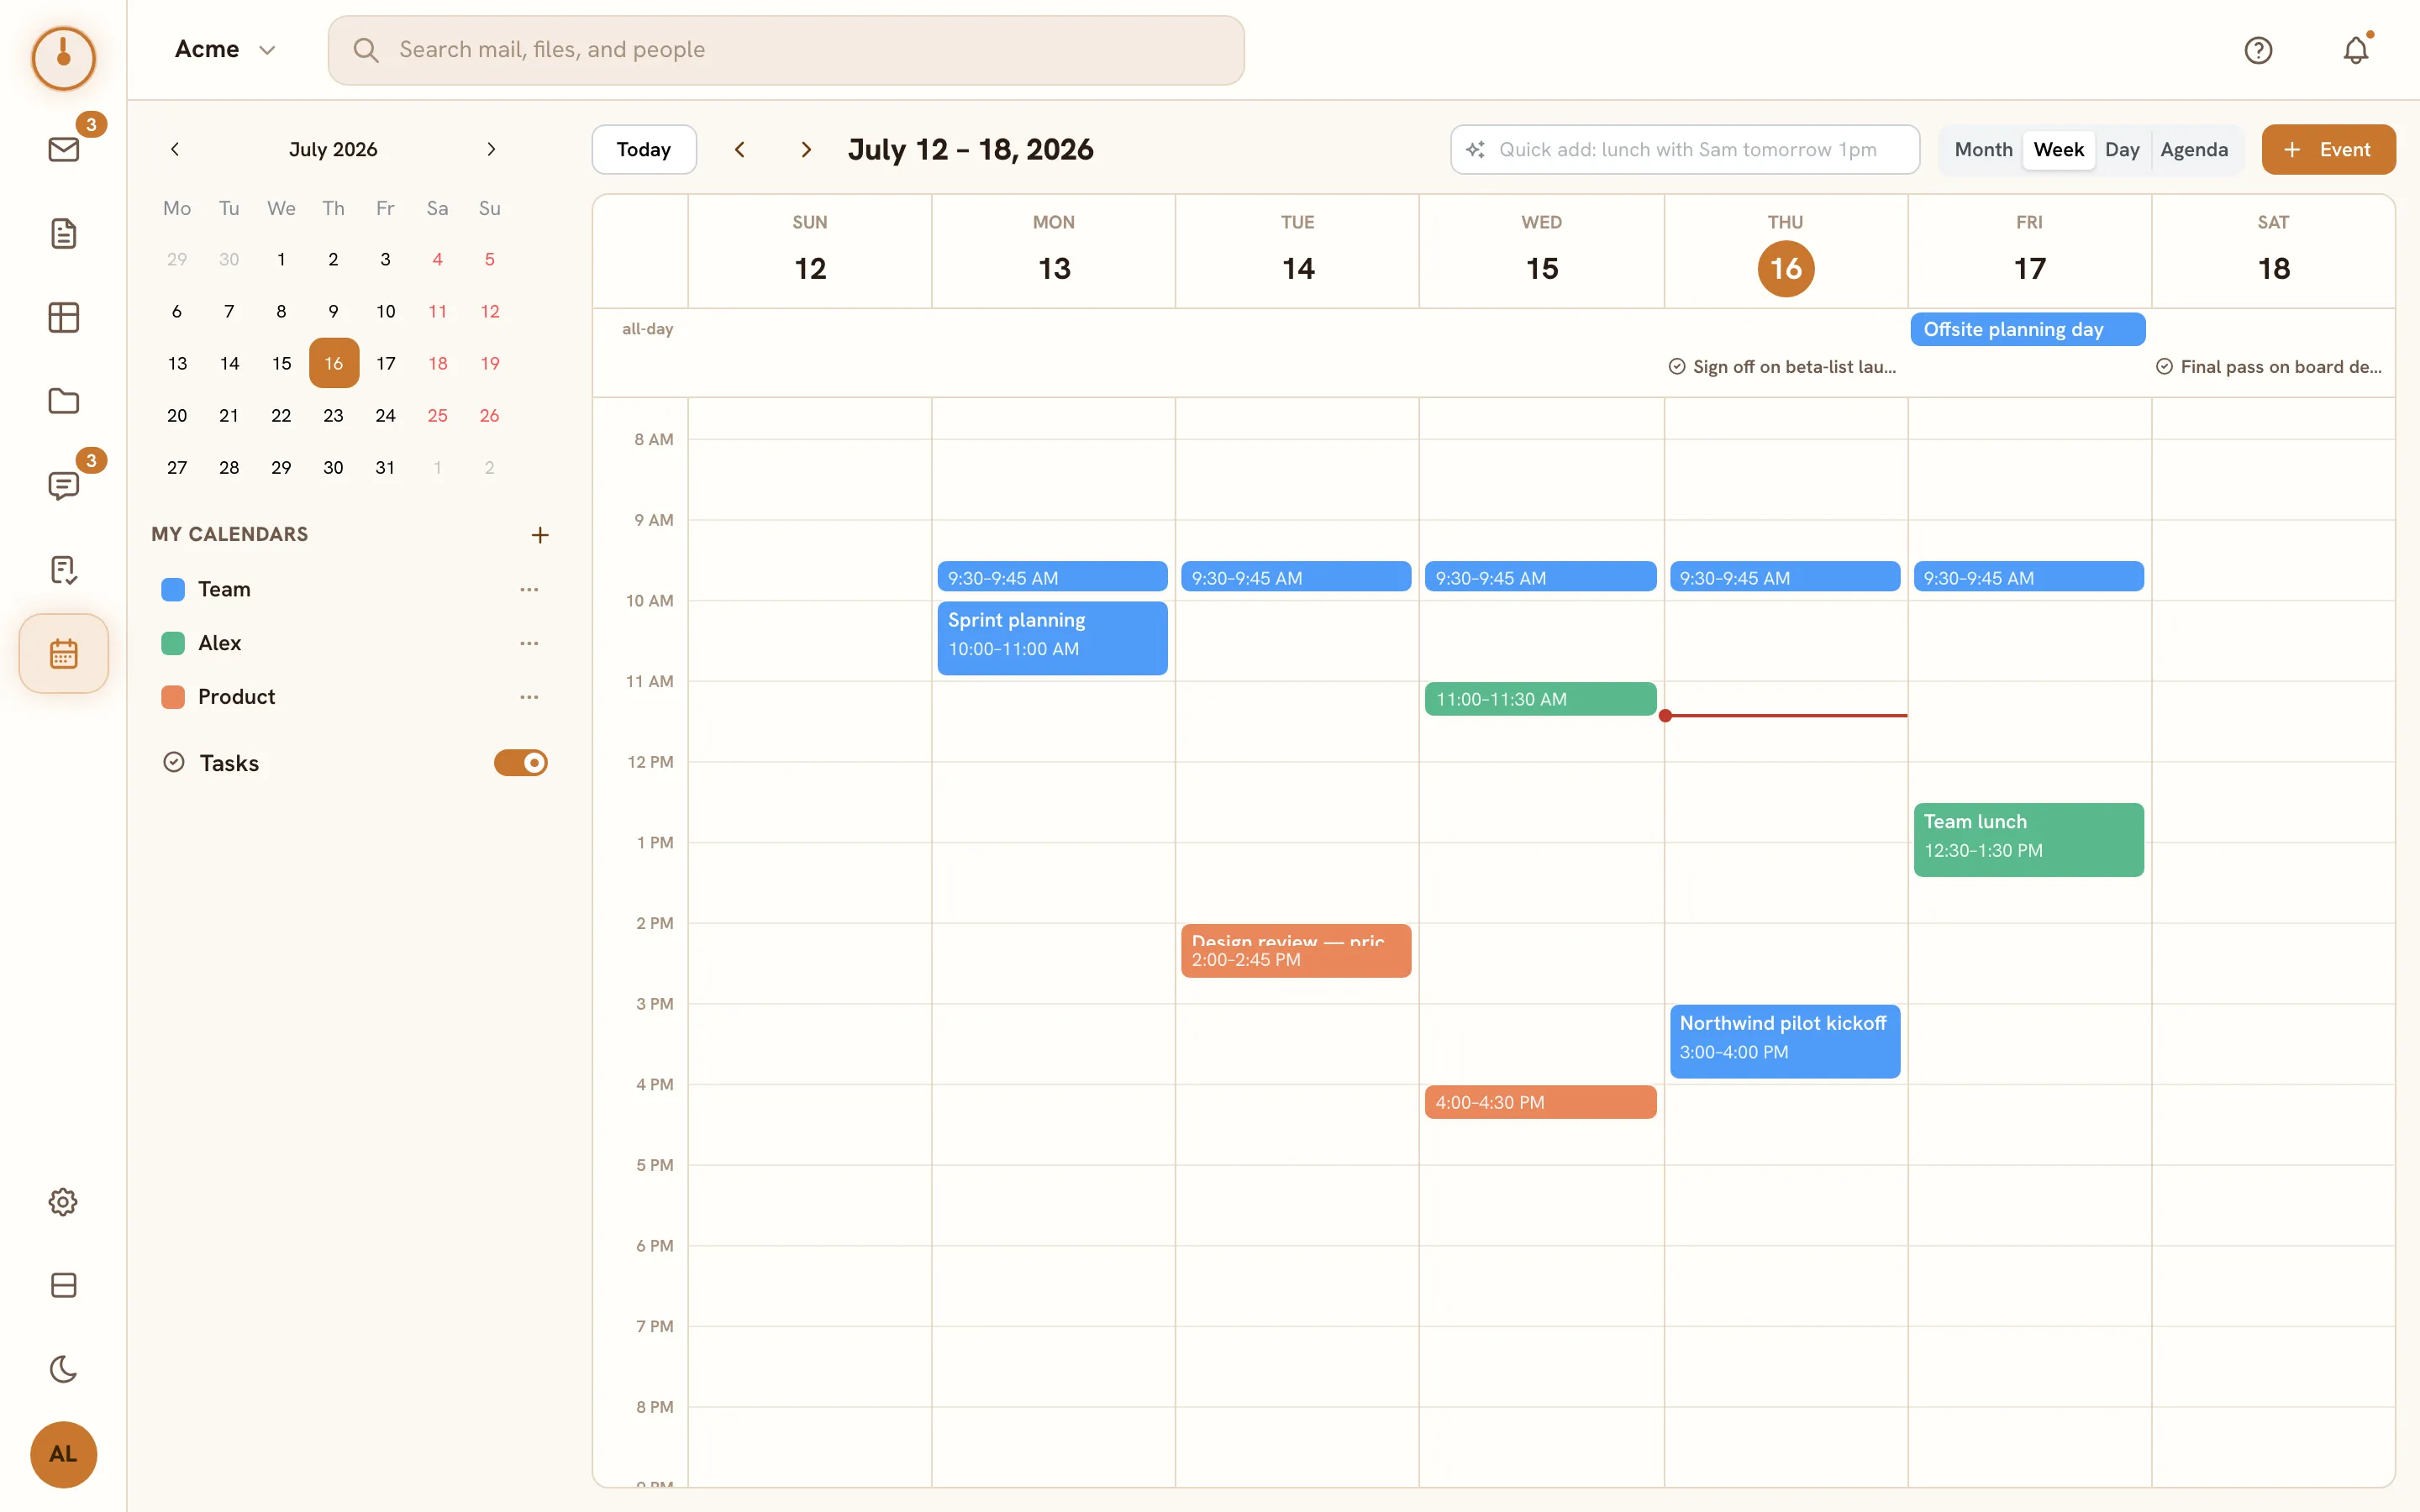This screenshot has width=2420, height=1512.
Task: Open the Tables grid icon in sidebar
Action: pyautogui.click(x=63, y=318)
